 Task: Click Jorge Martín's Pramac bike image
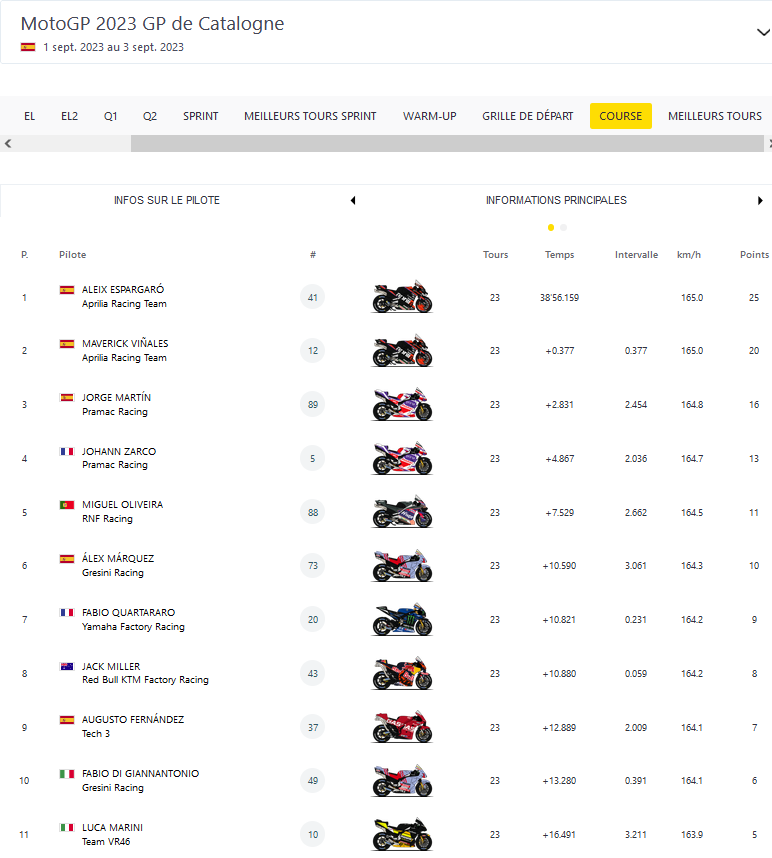pyautogui.click(x=403, y=404)
